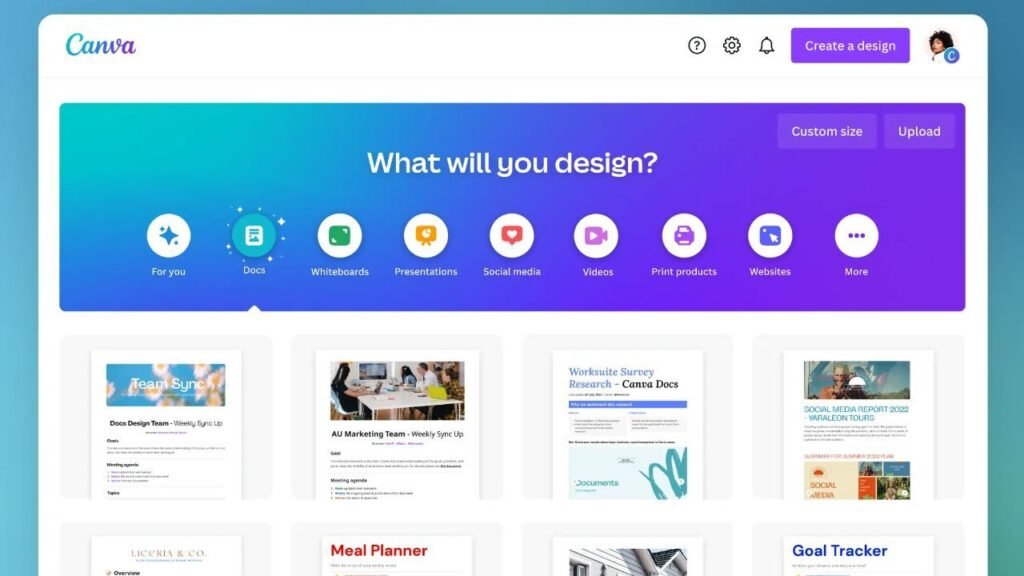Choose the Websites cursor icon

coord(770,236)
